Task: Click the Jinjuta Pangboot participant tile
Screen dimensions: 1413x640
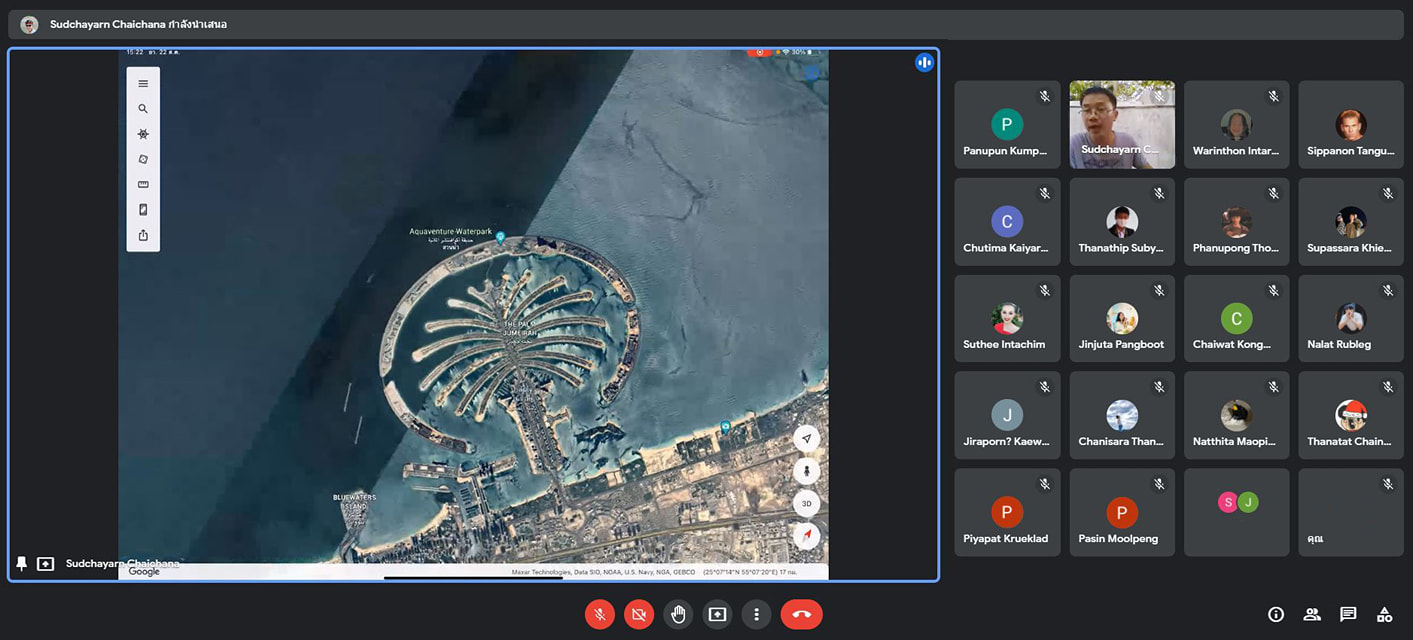Action: tap(1122, 318)
